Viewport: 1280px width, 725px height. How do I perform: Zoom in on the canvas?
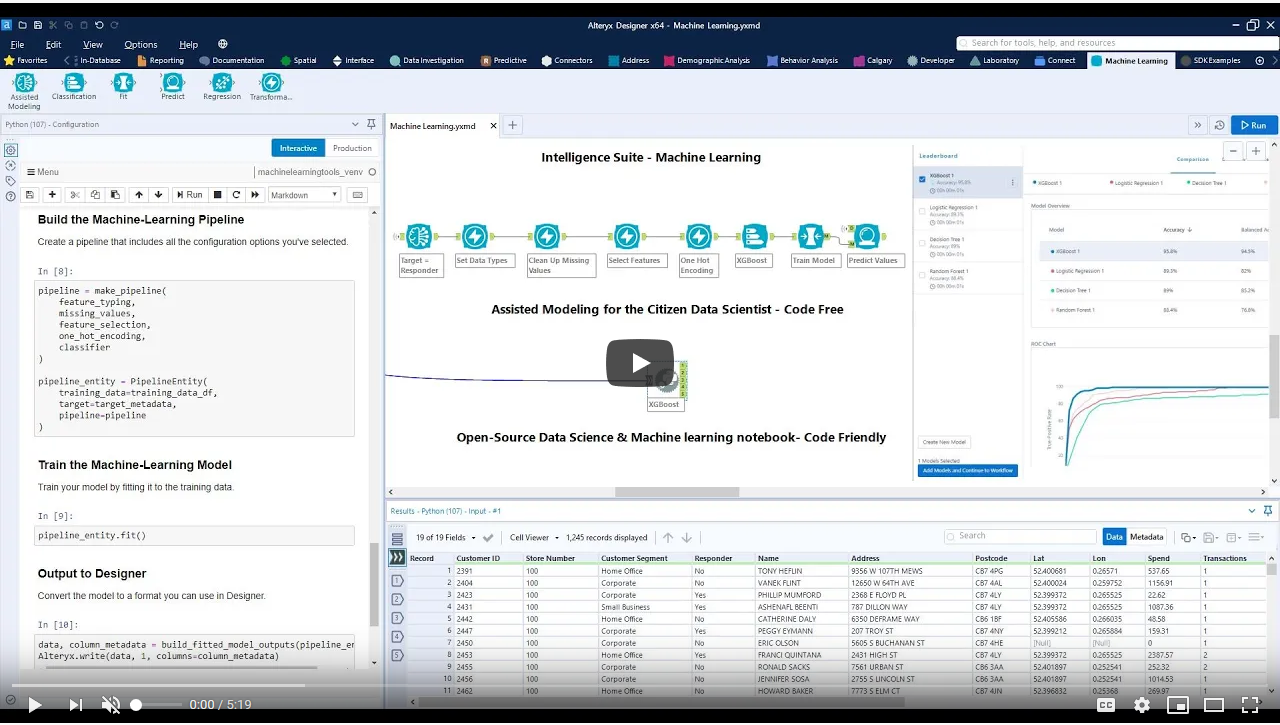coord(1256,151)
